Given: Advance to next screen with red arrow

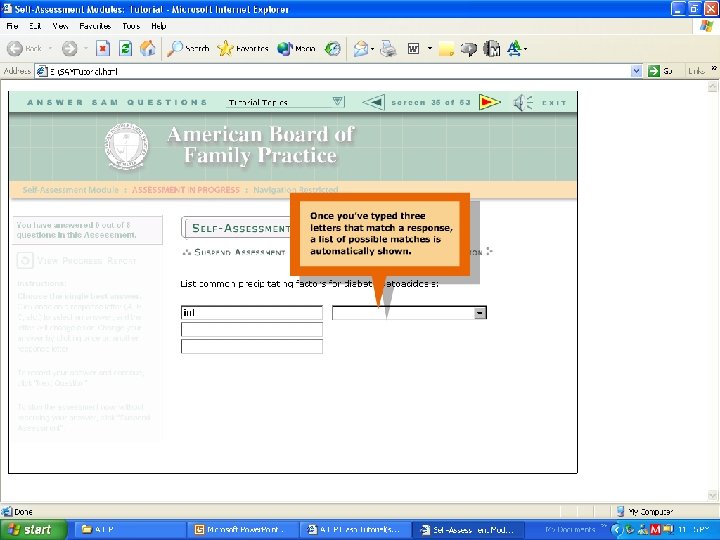Looking at the screenshot, I should 489,102.
